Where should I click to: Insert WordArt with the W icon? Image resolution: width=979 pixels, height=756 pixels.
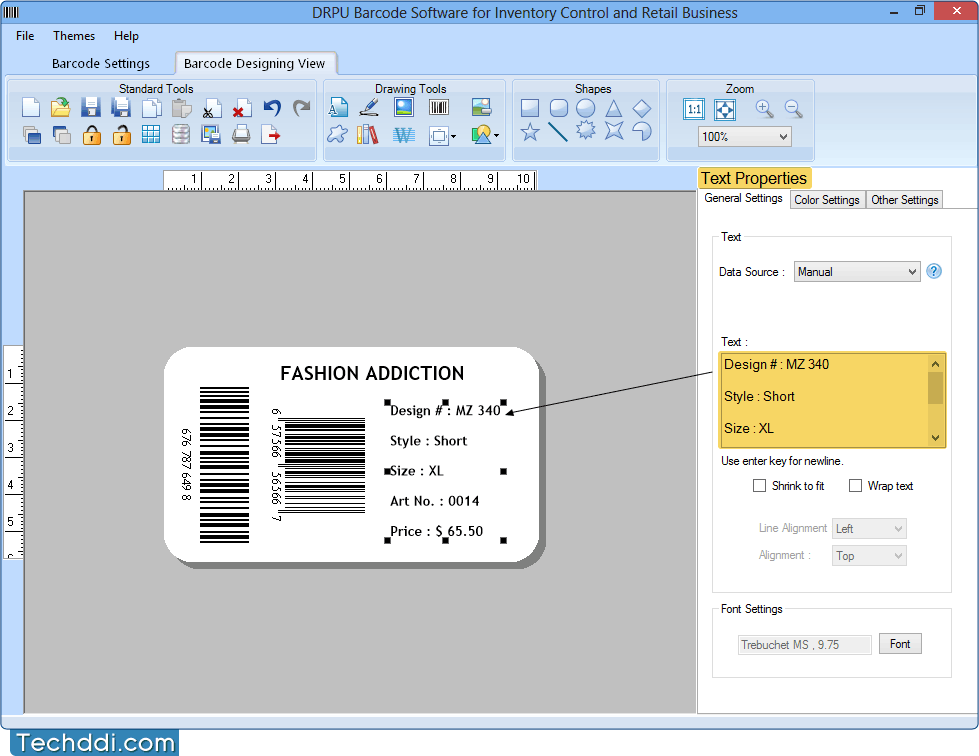404,135
